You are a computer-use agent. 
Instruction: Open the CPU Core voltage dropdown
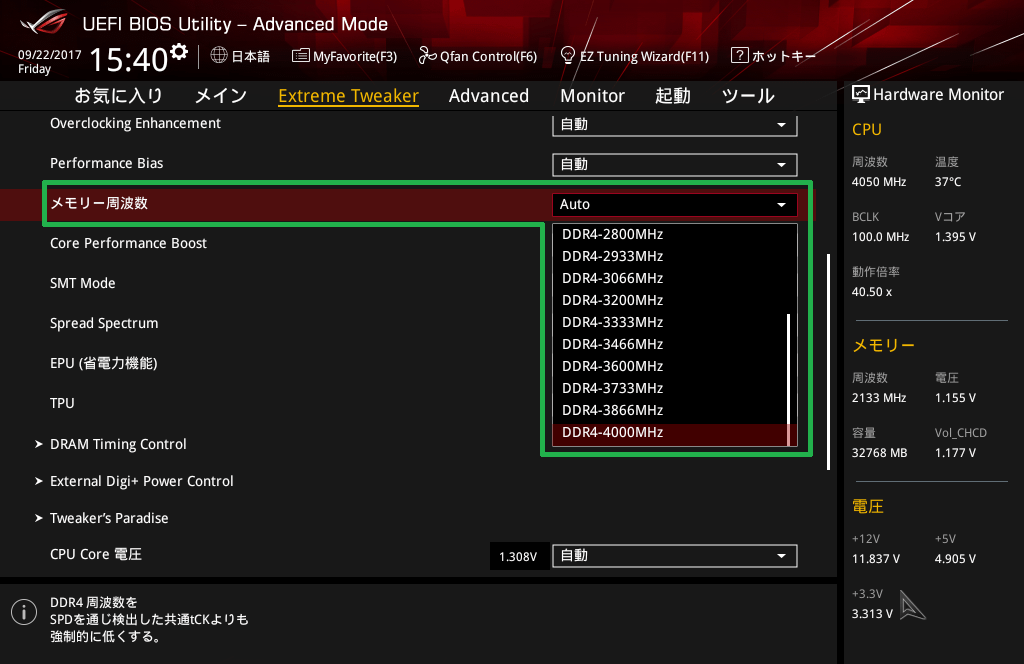(x=674, y=556)
